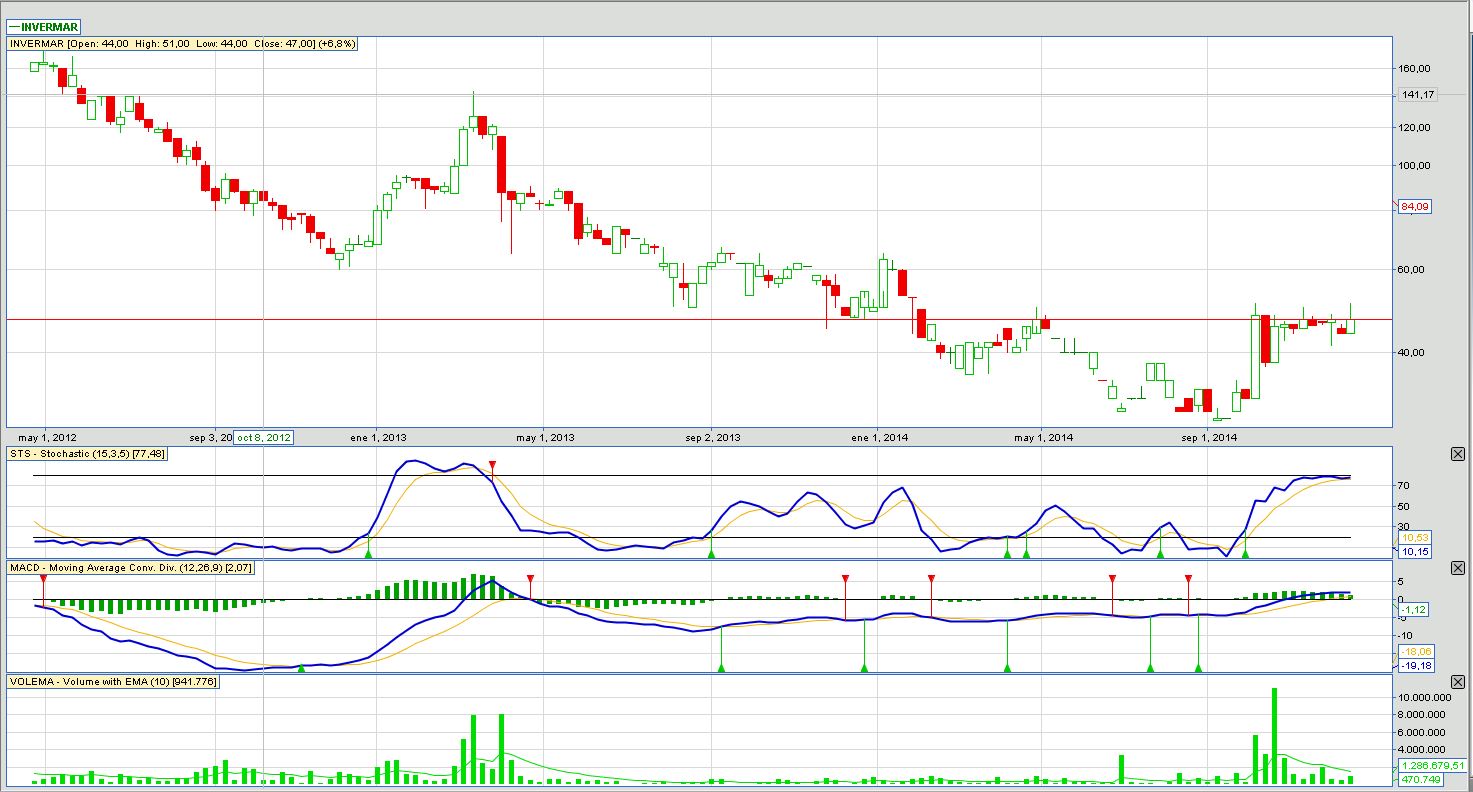Select the INVERMAR chart tab
Screen dimensions: 1473x792
point(45,27)
